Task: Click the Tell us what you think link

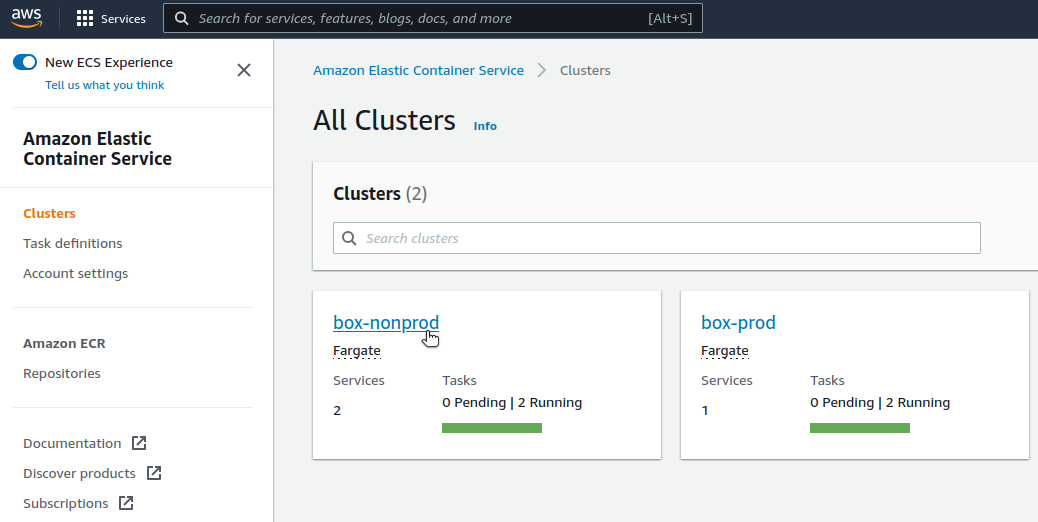Action: click(x=105, y=85)
